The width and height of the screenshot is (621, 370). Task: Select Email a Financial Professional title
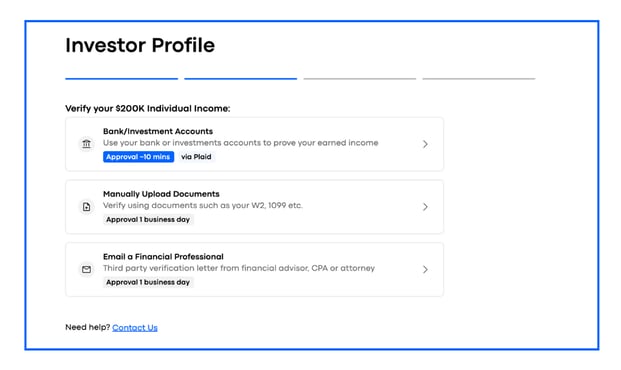pos(163,257)
